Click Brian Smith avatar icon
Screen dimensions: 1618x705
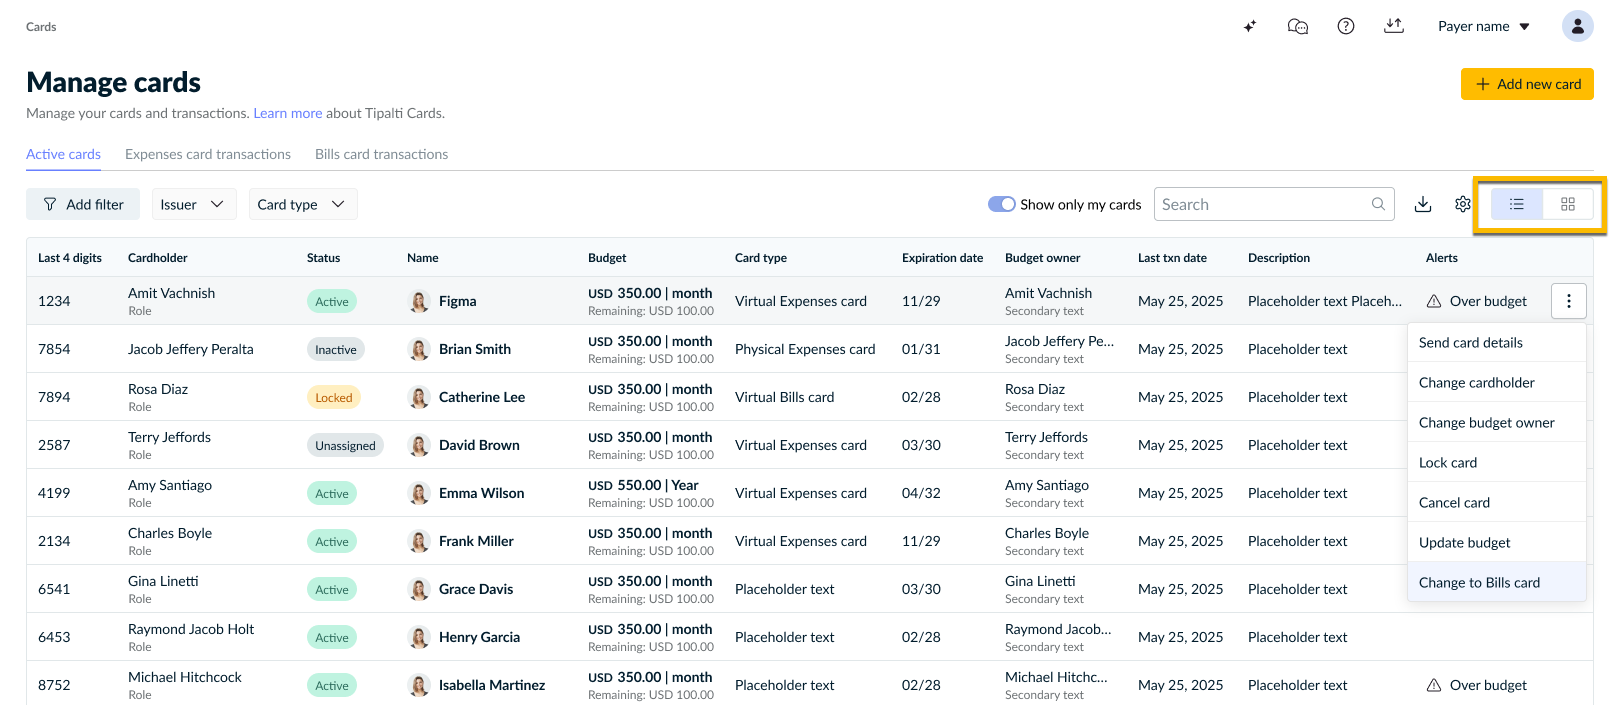419,349
